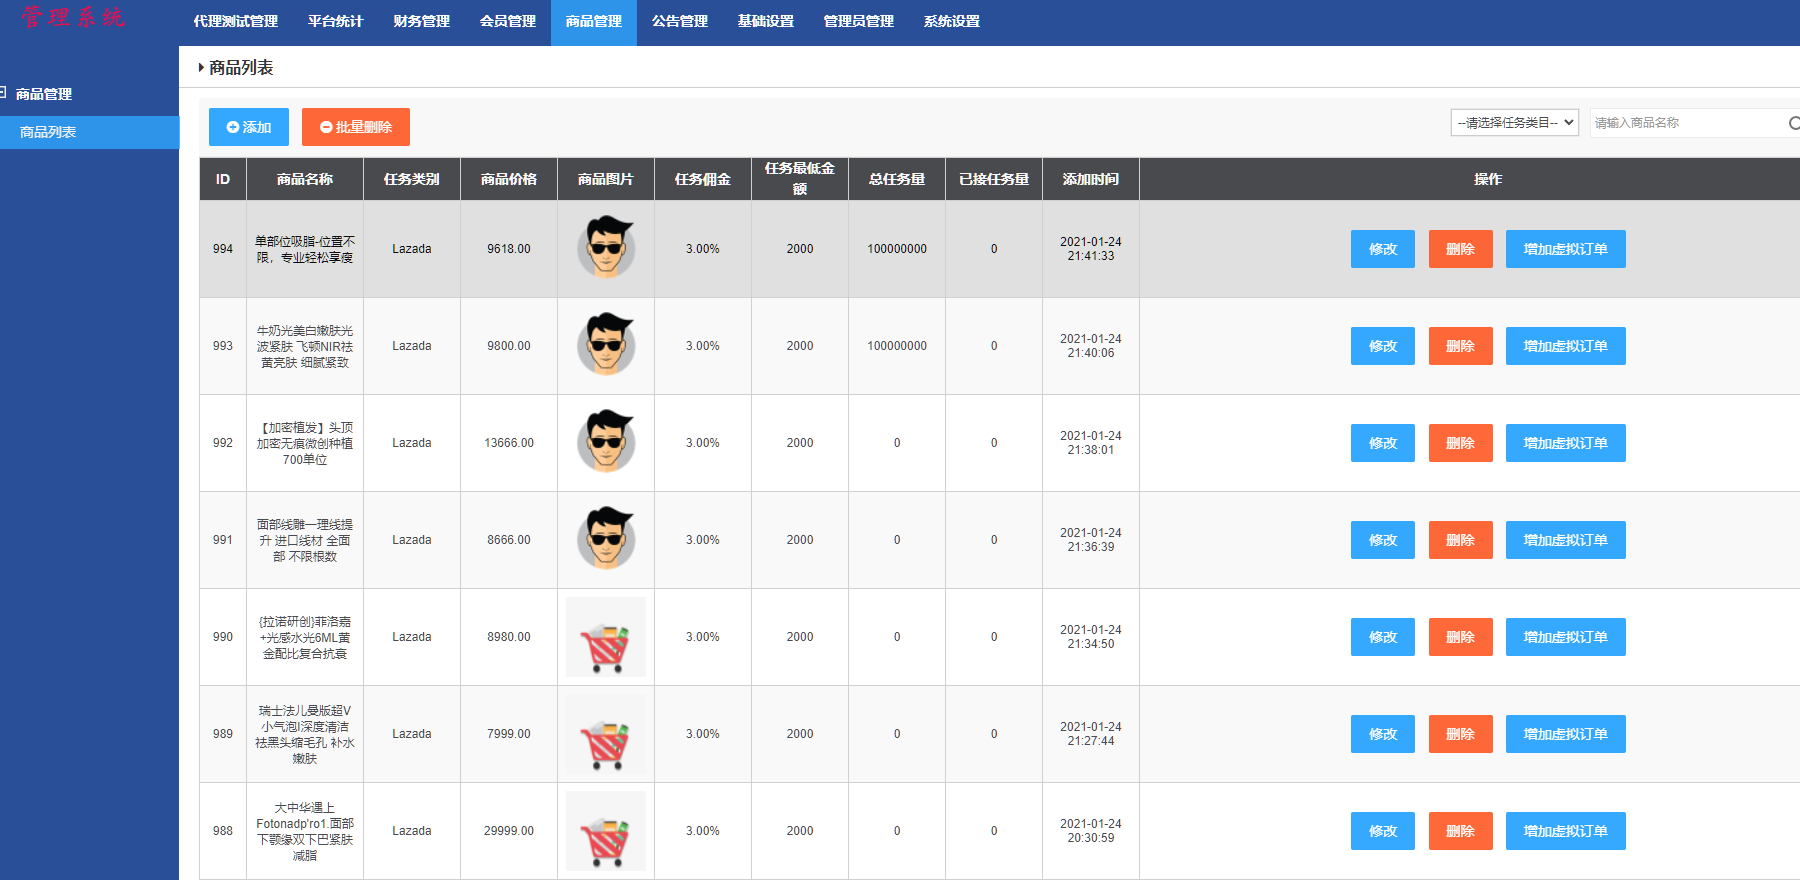The height and width of the screenshot is (880, 1800).
Task: Collapse the 商品管理 sidebar section
Action: 4,93
